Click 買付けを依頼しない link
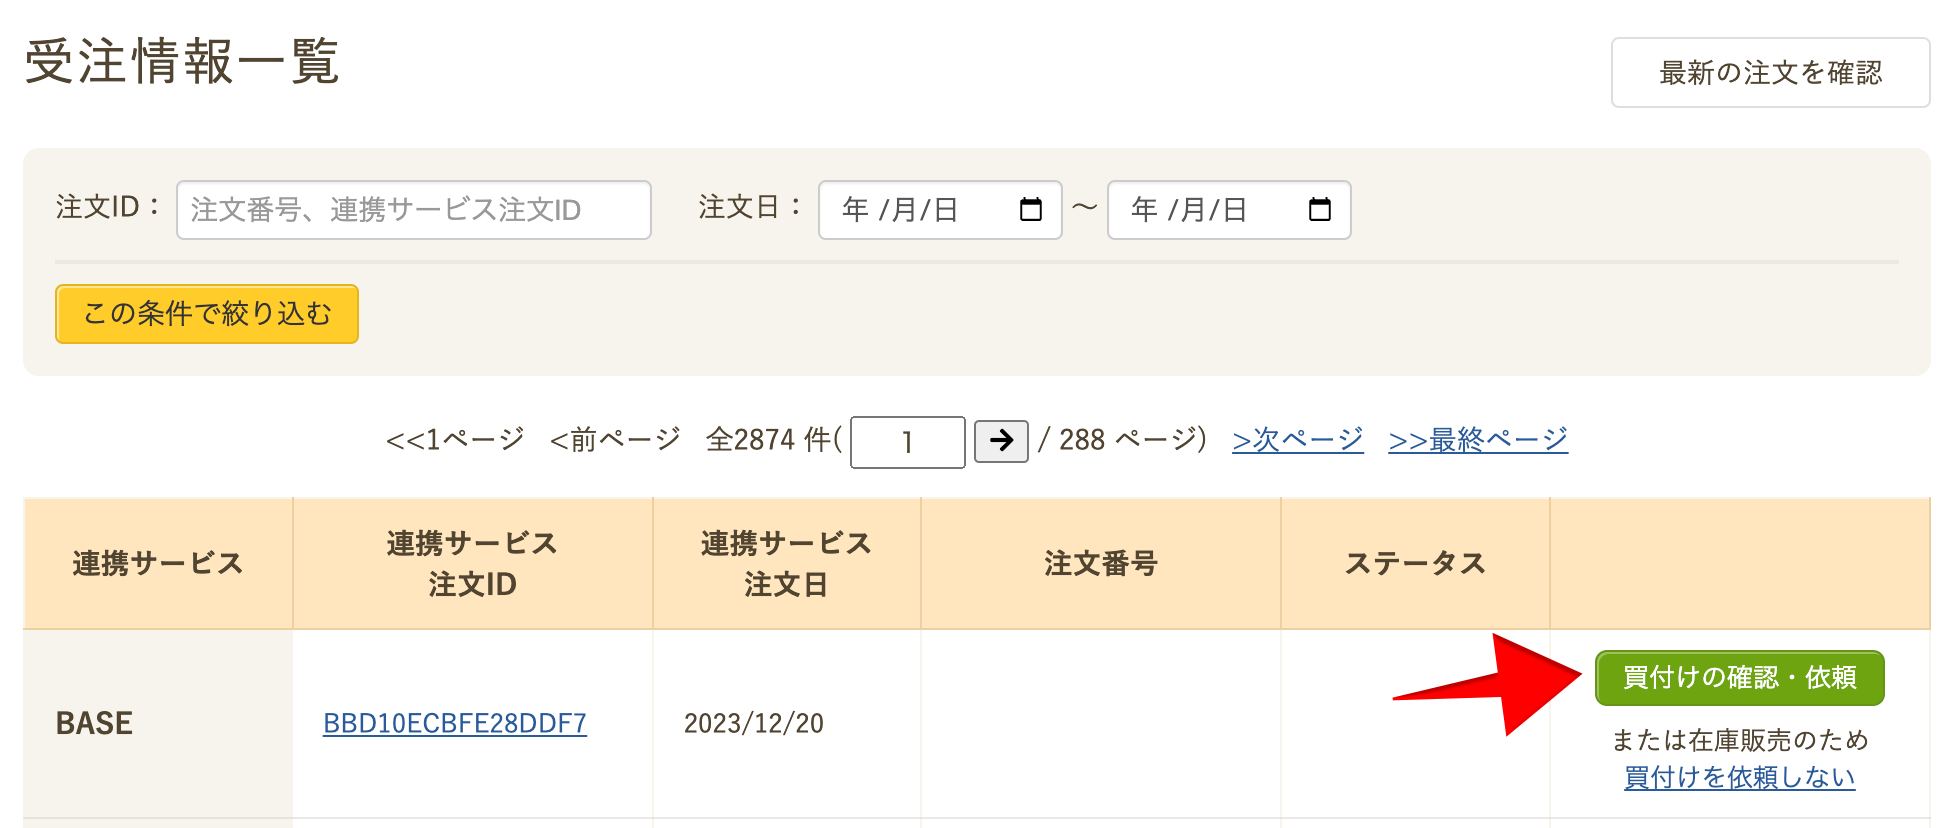The width and height of the screenshot is (1956, 828). 1739,777
